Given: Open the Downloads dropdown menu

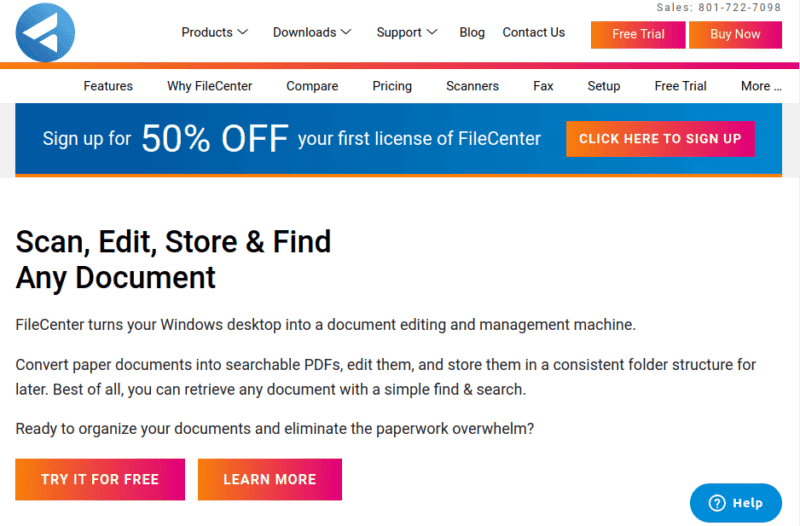Looking at the screenshot, I should pyautogui.click(x=312, y=32).
